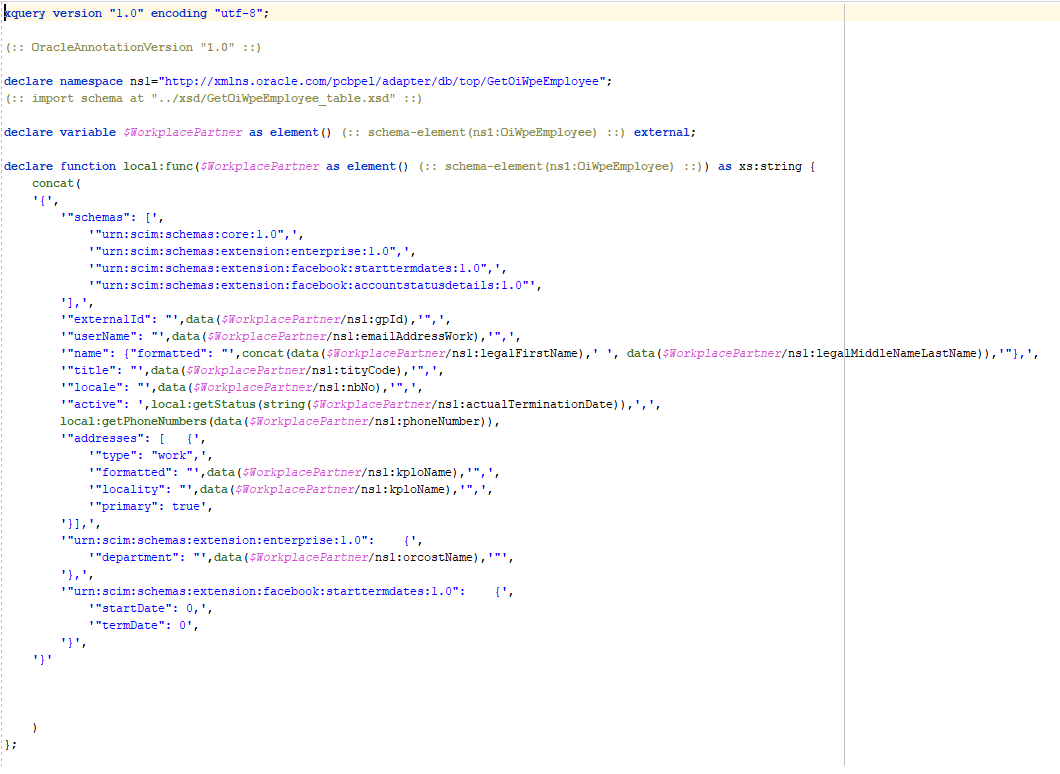Click the '"startDate": 0,' line

click(151, 608)
